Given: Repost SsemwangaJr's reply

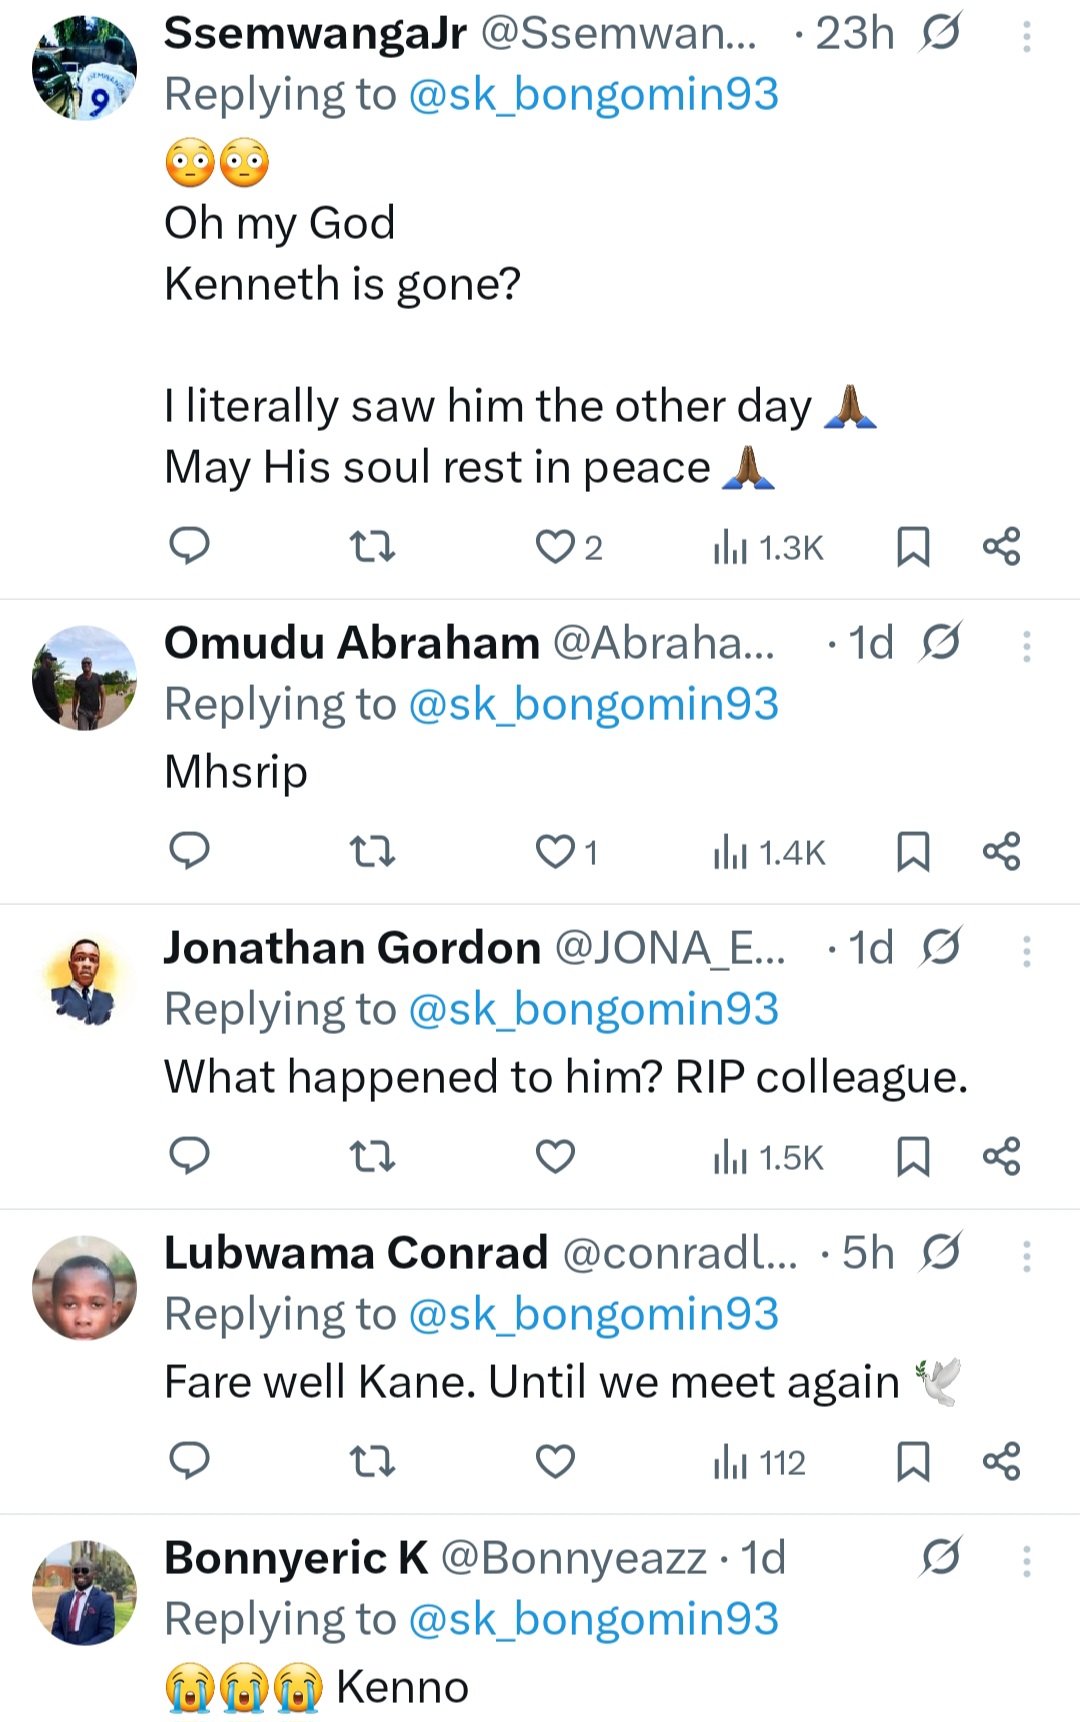Looking at the screenshot, I should click(x=373, y=547).
